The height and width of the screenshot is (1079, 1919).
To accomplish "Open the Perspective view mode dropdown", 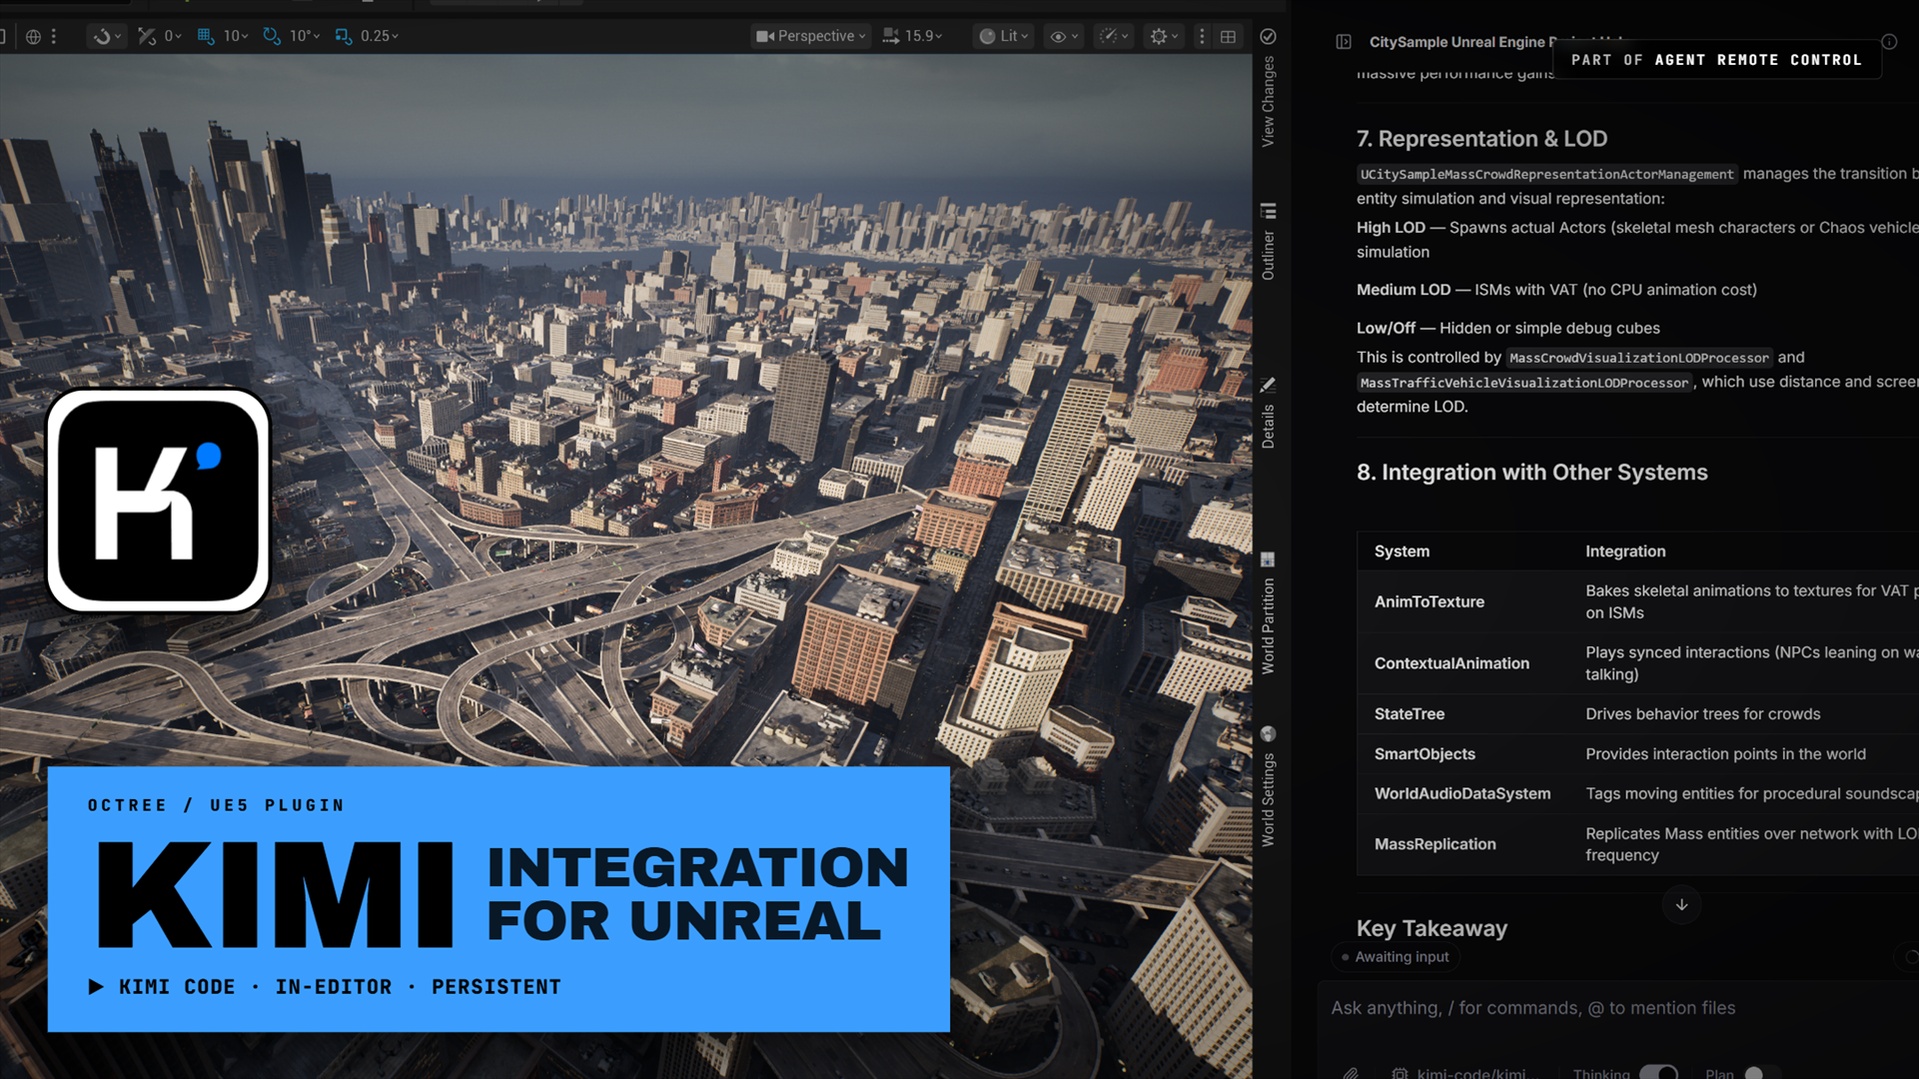I will [x=810, y=36].
